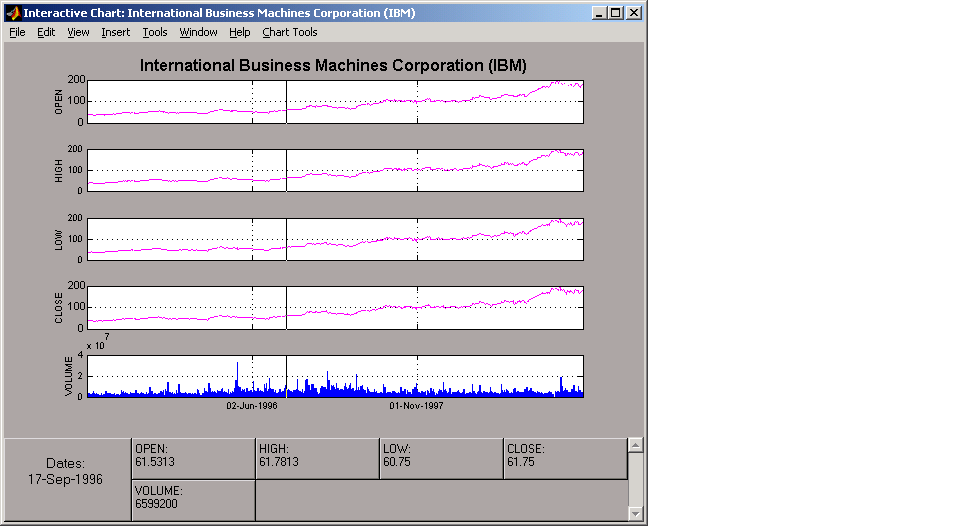Screen dimensions: 980x531
Task: Click the VOLUME value field
Action: click(193, 500)
